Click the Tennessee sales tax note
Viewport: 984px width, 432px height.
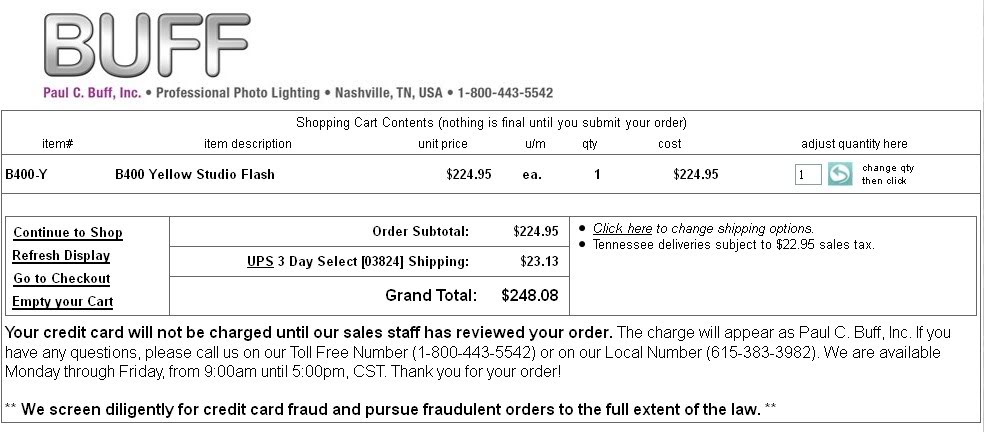tap(733, 245)
